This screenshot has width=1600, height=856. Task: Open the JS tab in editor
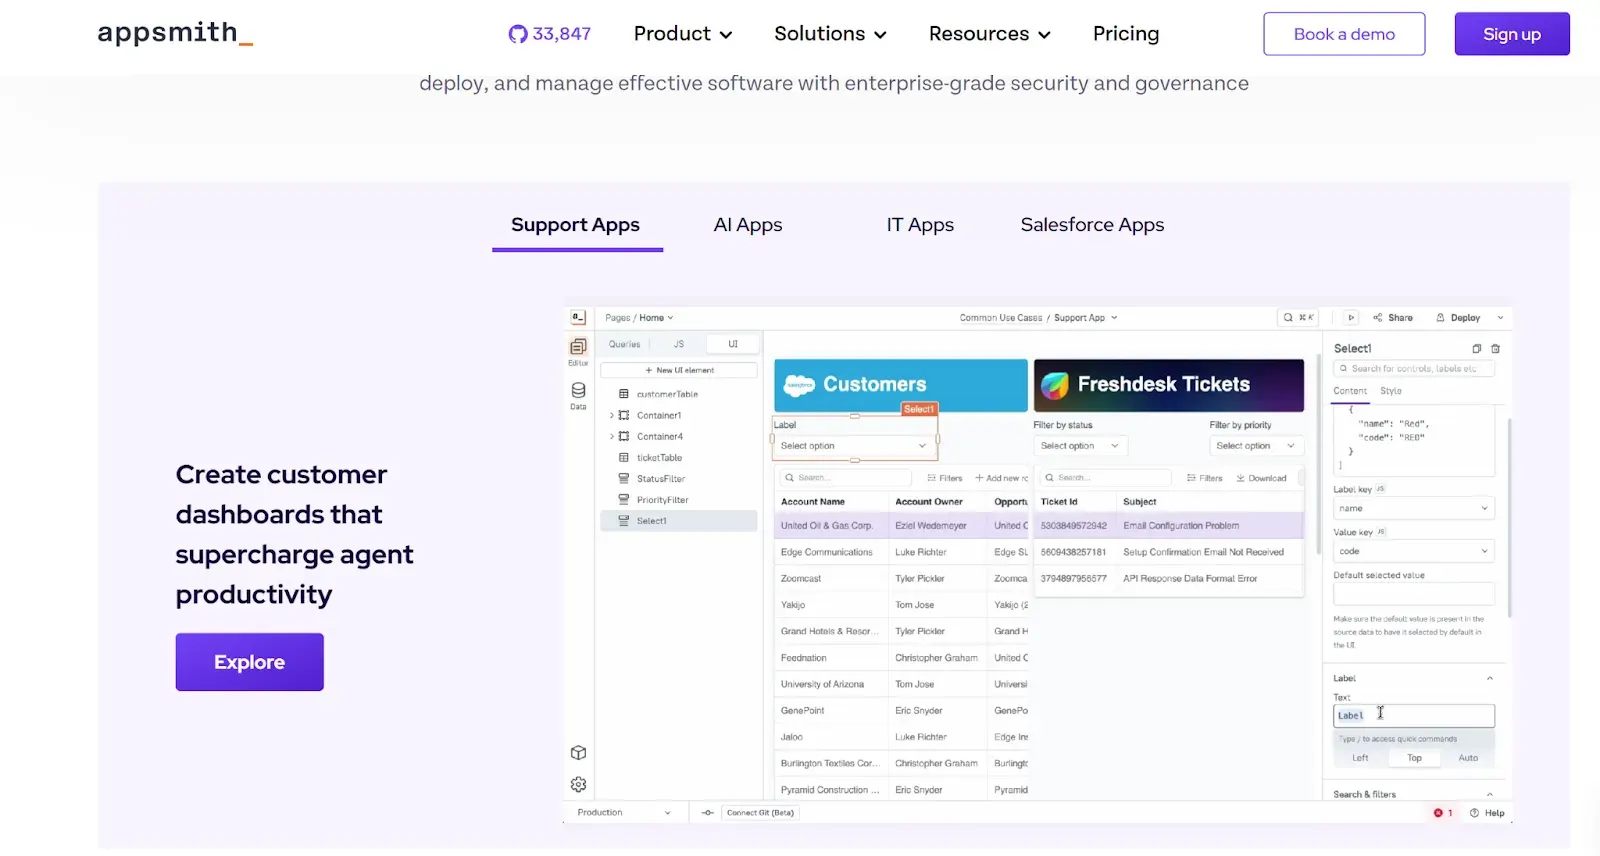pos(679,344)
